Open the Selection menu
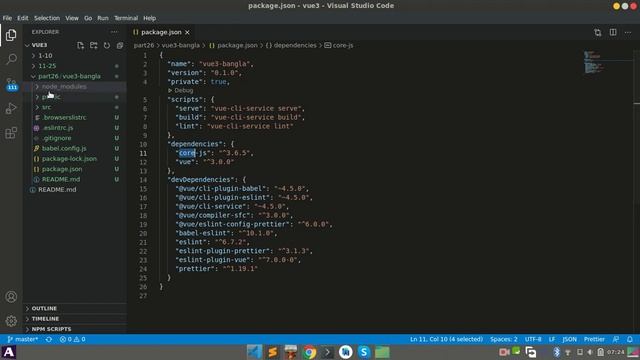 pyautogui.click(x=47, y=18)
